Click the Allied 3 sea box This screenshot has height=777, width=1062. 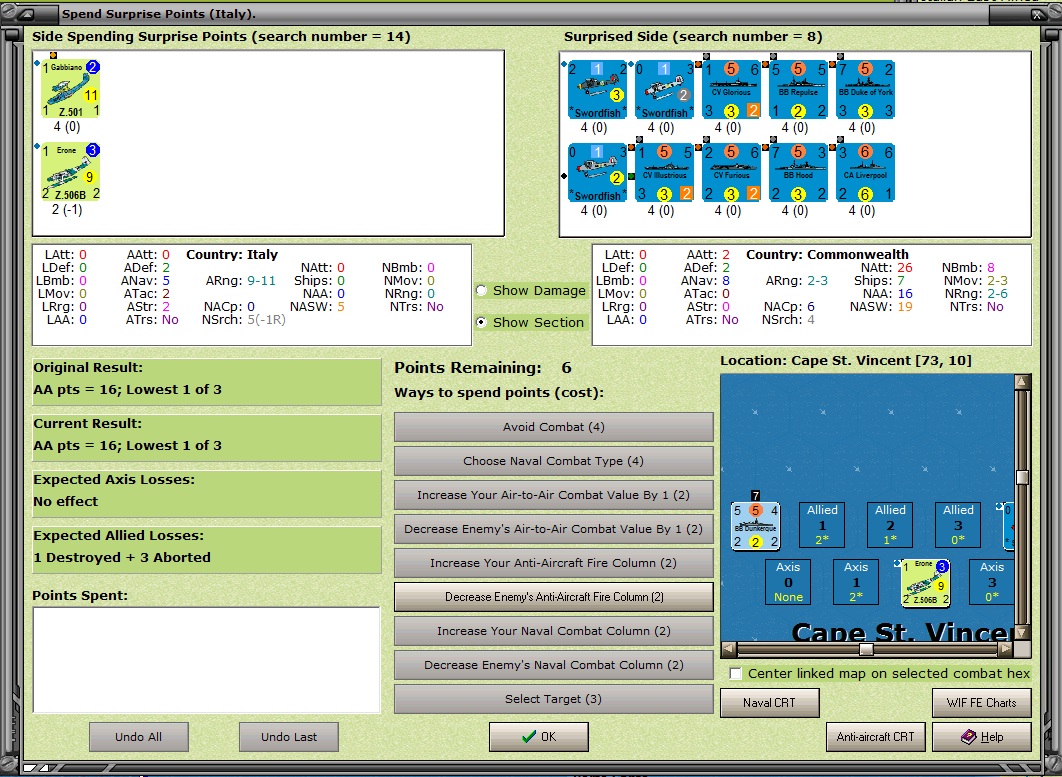point(958,524)
